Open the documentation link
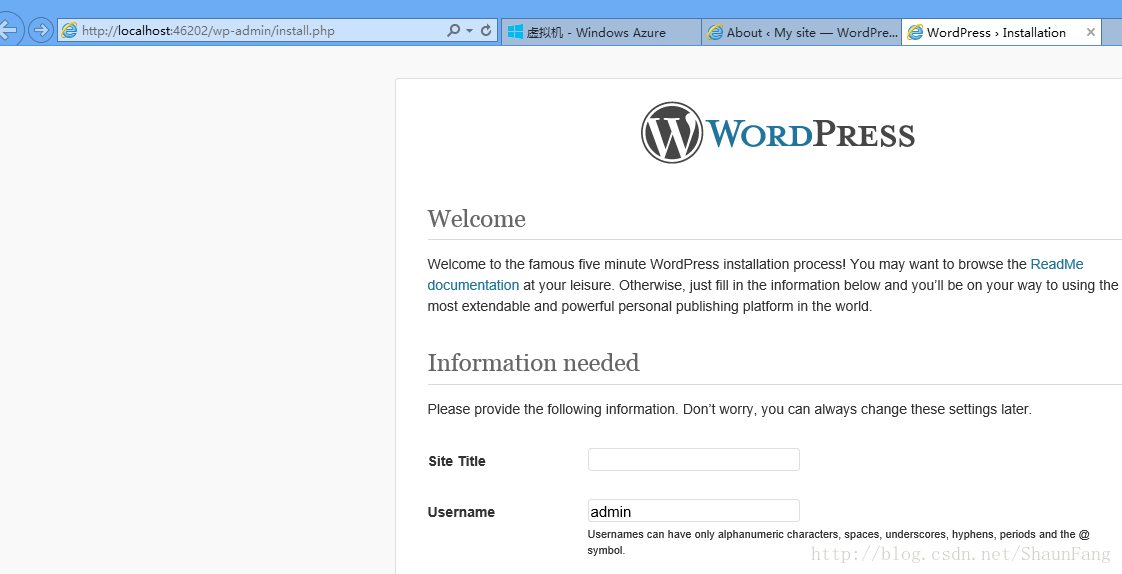 (473, 285)
